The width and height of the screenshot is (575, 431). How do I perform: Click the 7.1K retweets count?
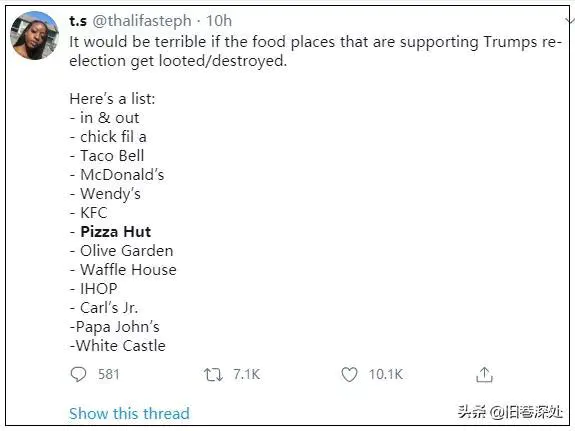[x=246, y=375]
